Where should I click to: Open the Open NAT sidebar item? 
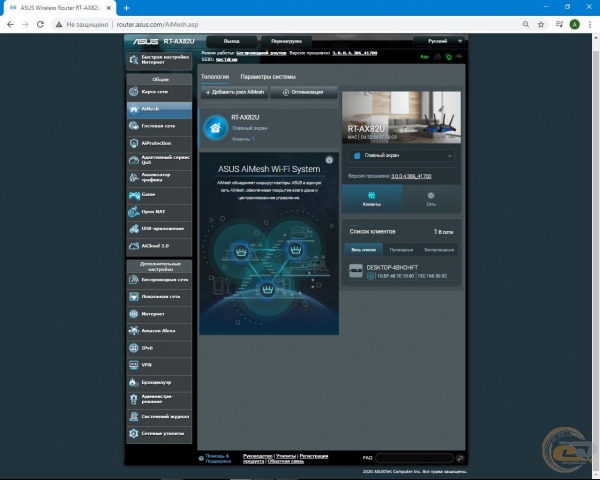click(x=159, y=212)
